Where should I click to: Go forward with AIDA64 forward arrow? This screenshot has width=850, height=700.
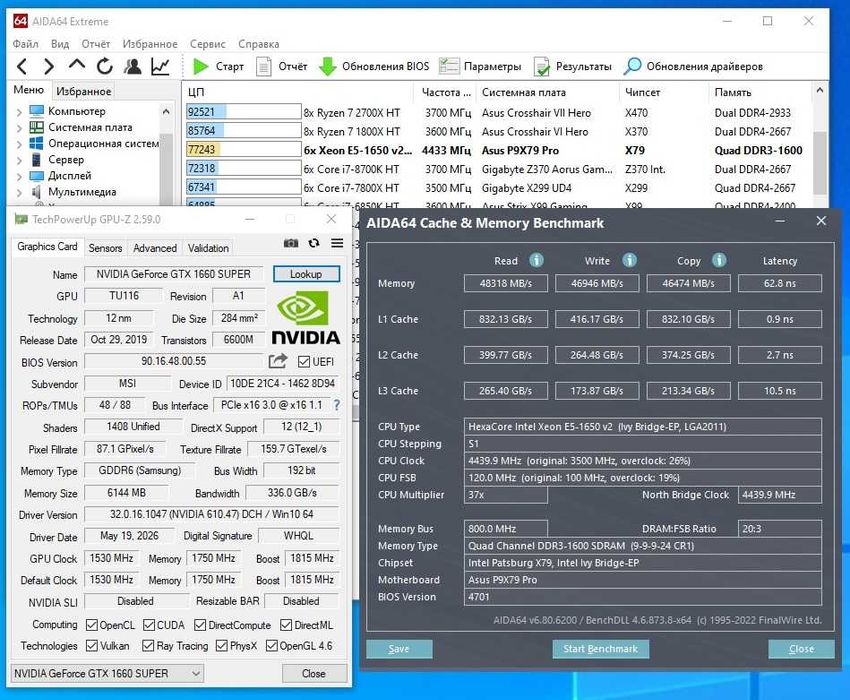49,67
